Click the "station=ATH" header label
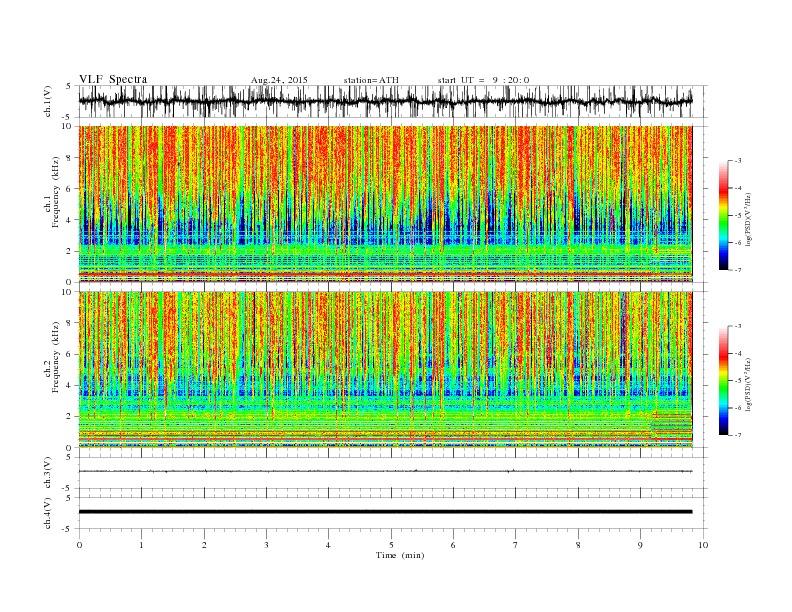Image resolution: width=792 pixels, height=612 pixels. coord(371,80)
